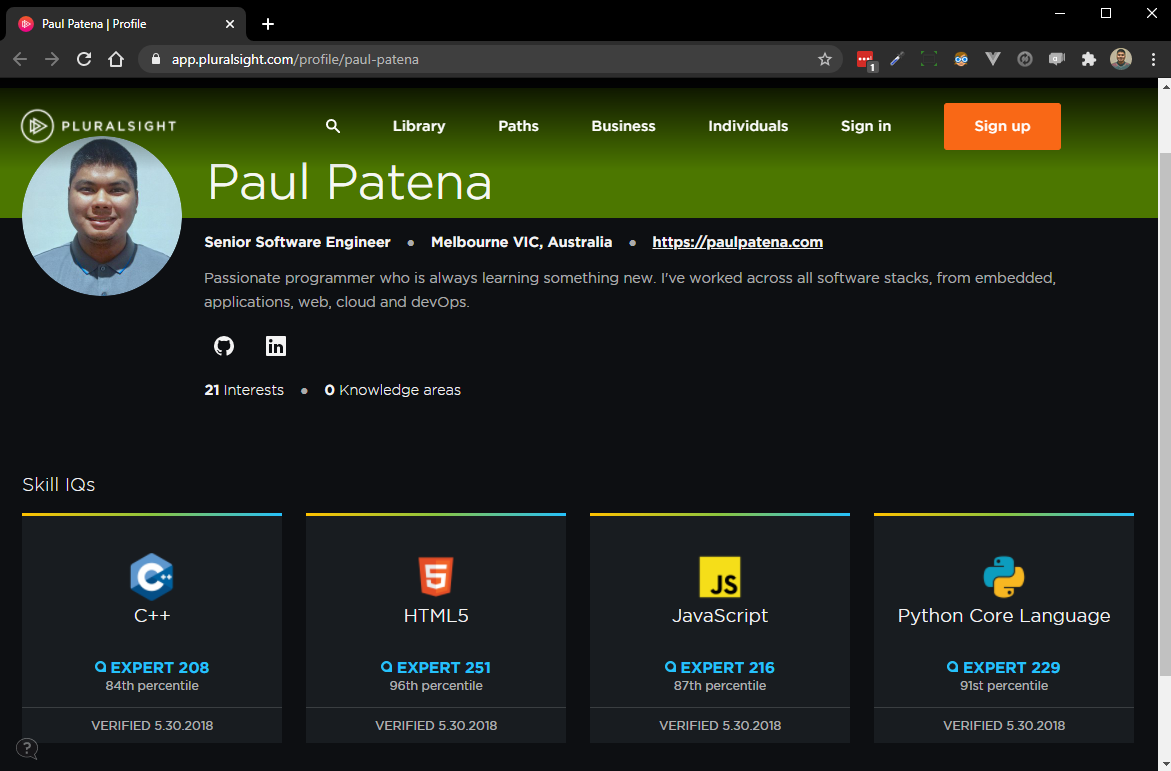This screenshot has height=771, width=1171.
Task: Click the page's vertical scrollbar thumb
Action: (x=1164, y=415)
